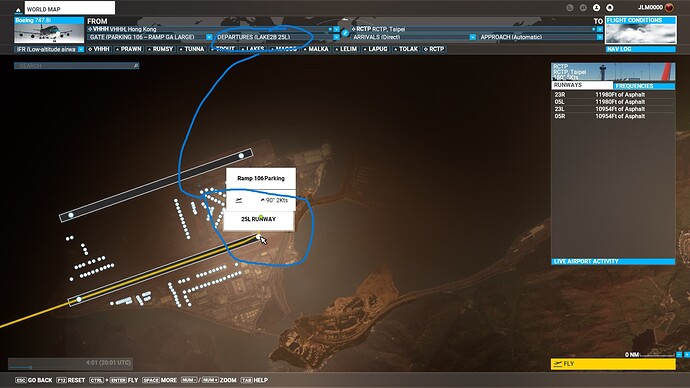Click the magnifier icon in search box

[x=136, y=66]
